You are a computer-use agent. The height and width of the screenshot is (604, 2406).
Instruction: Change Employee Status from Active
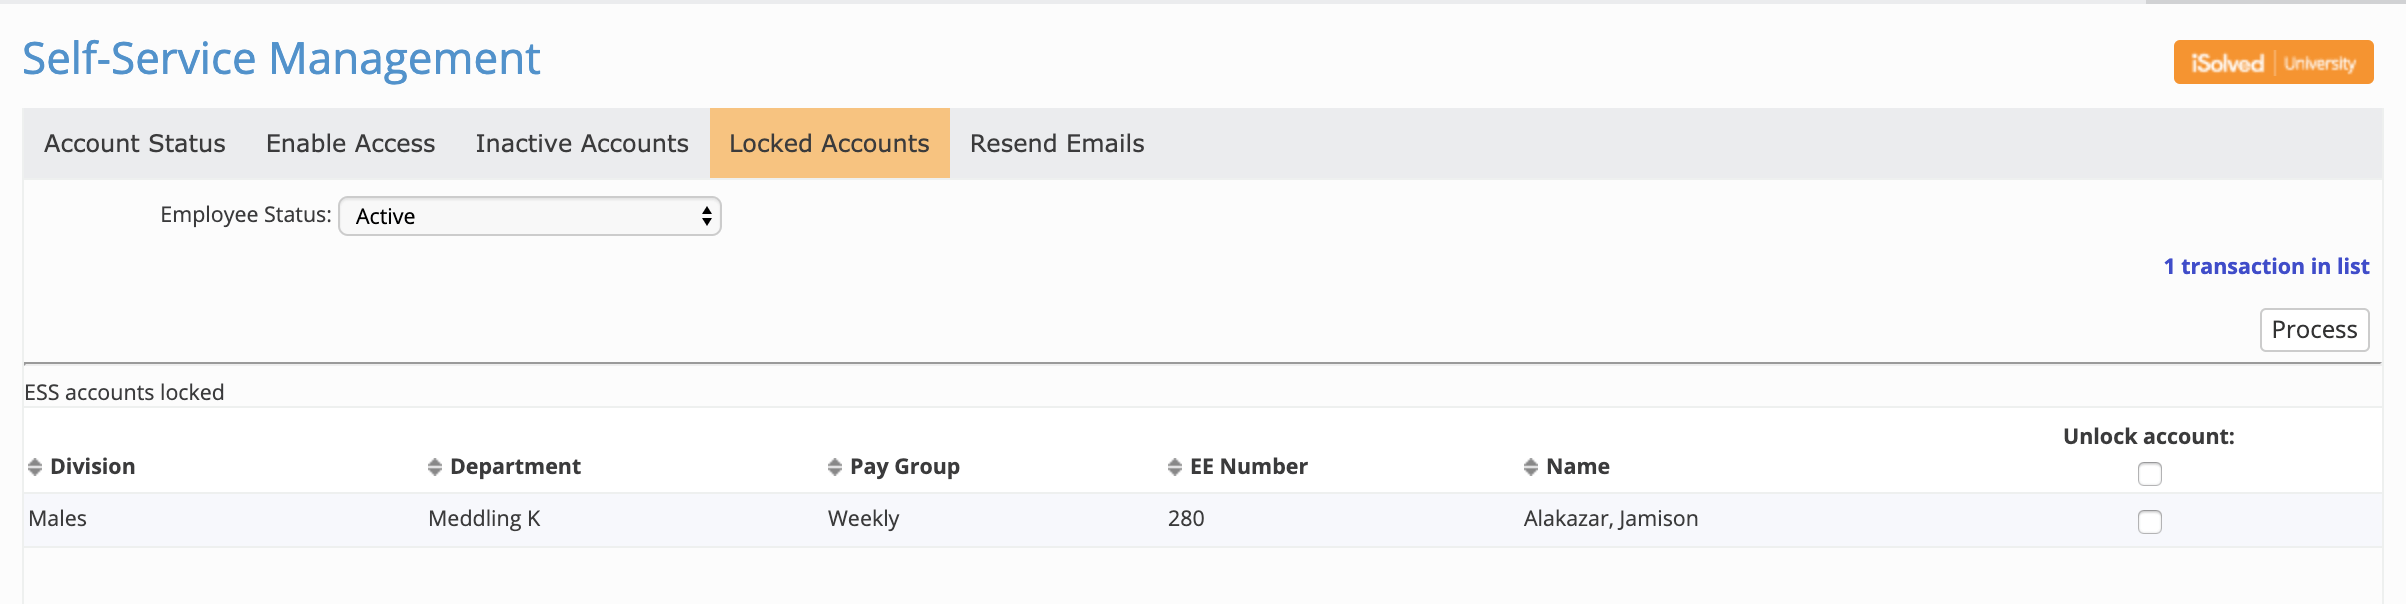click(x=530, y=216)
